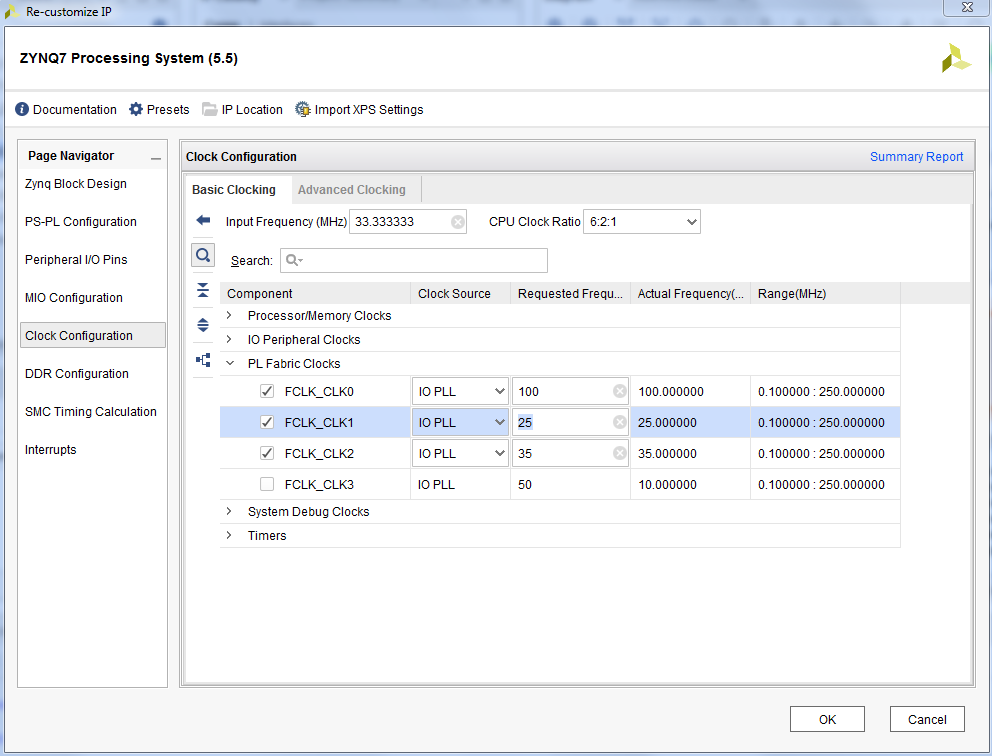992x756 pixels.
Task: Enable the FCLK_CLK3 checkbox
Action: pyautogui.click(x=267, y=485)
